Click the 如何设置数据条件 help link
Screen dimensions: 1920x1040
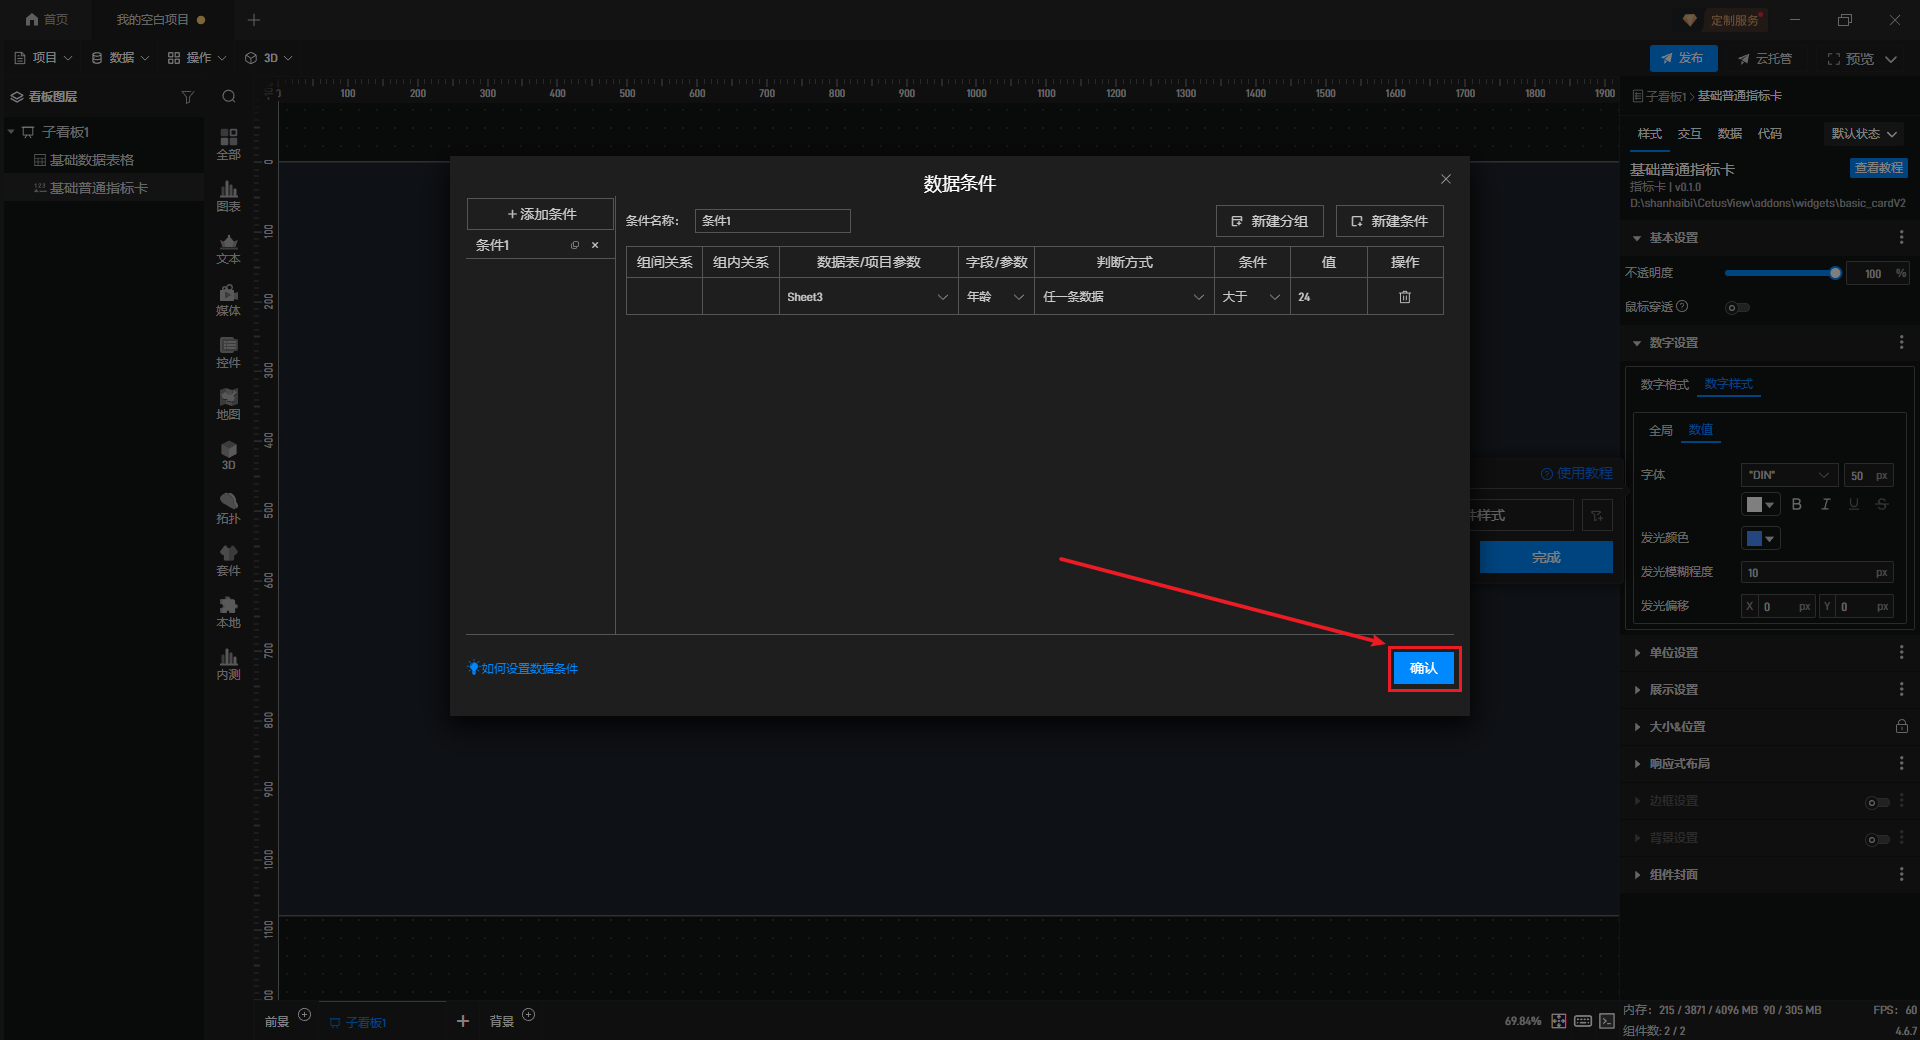coord(529,669)
